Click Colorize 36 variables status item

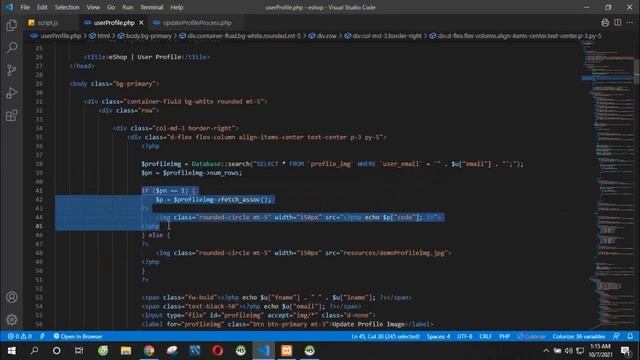click(579, 336)
